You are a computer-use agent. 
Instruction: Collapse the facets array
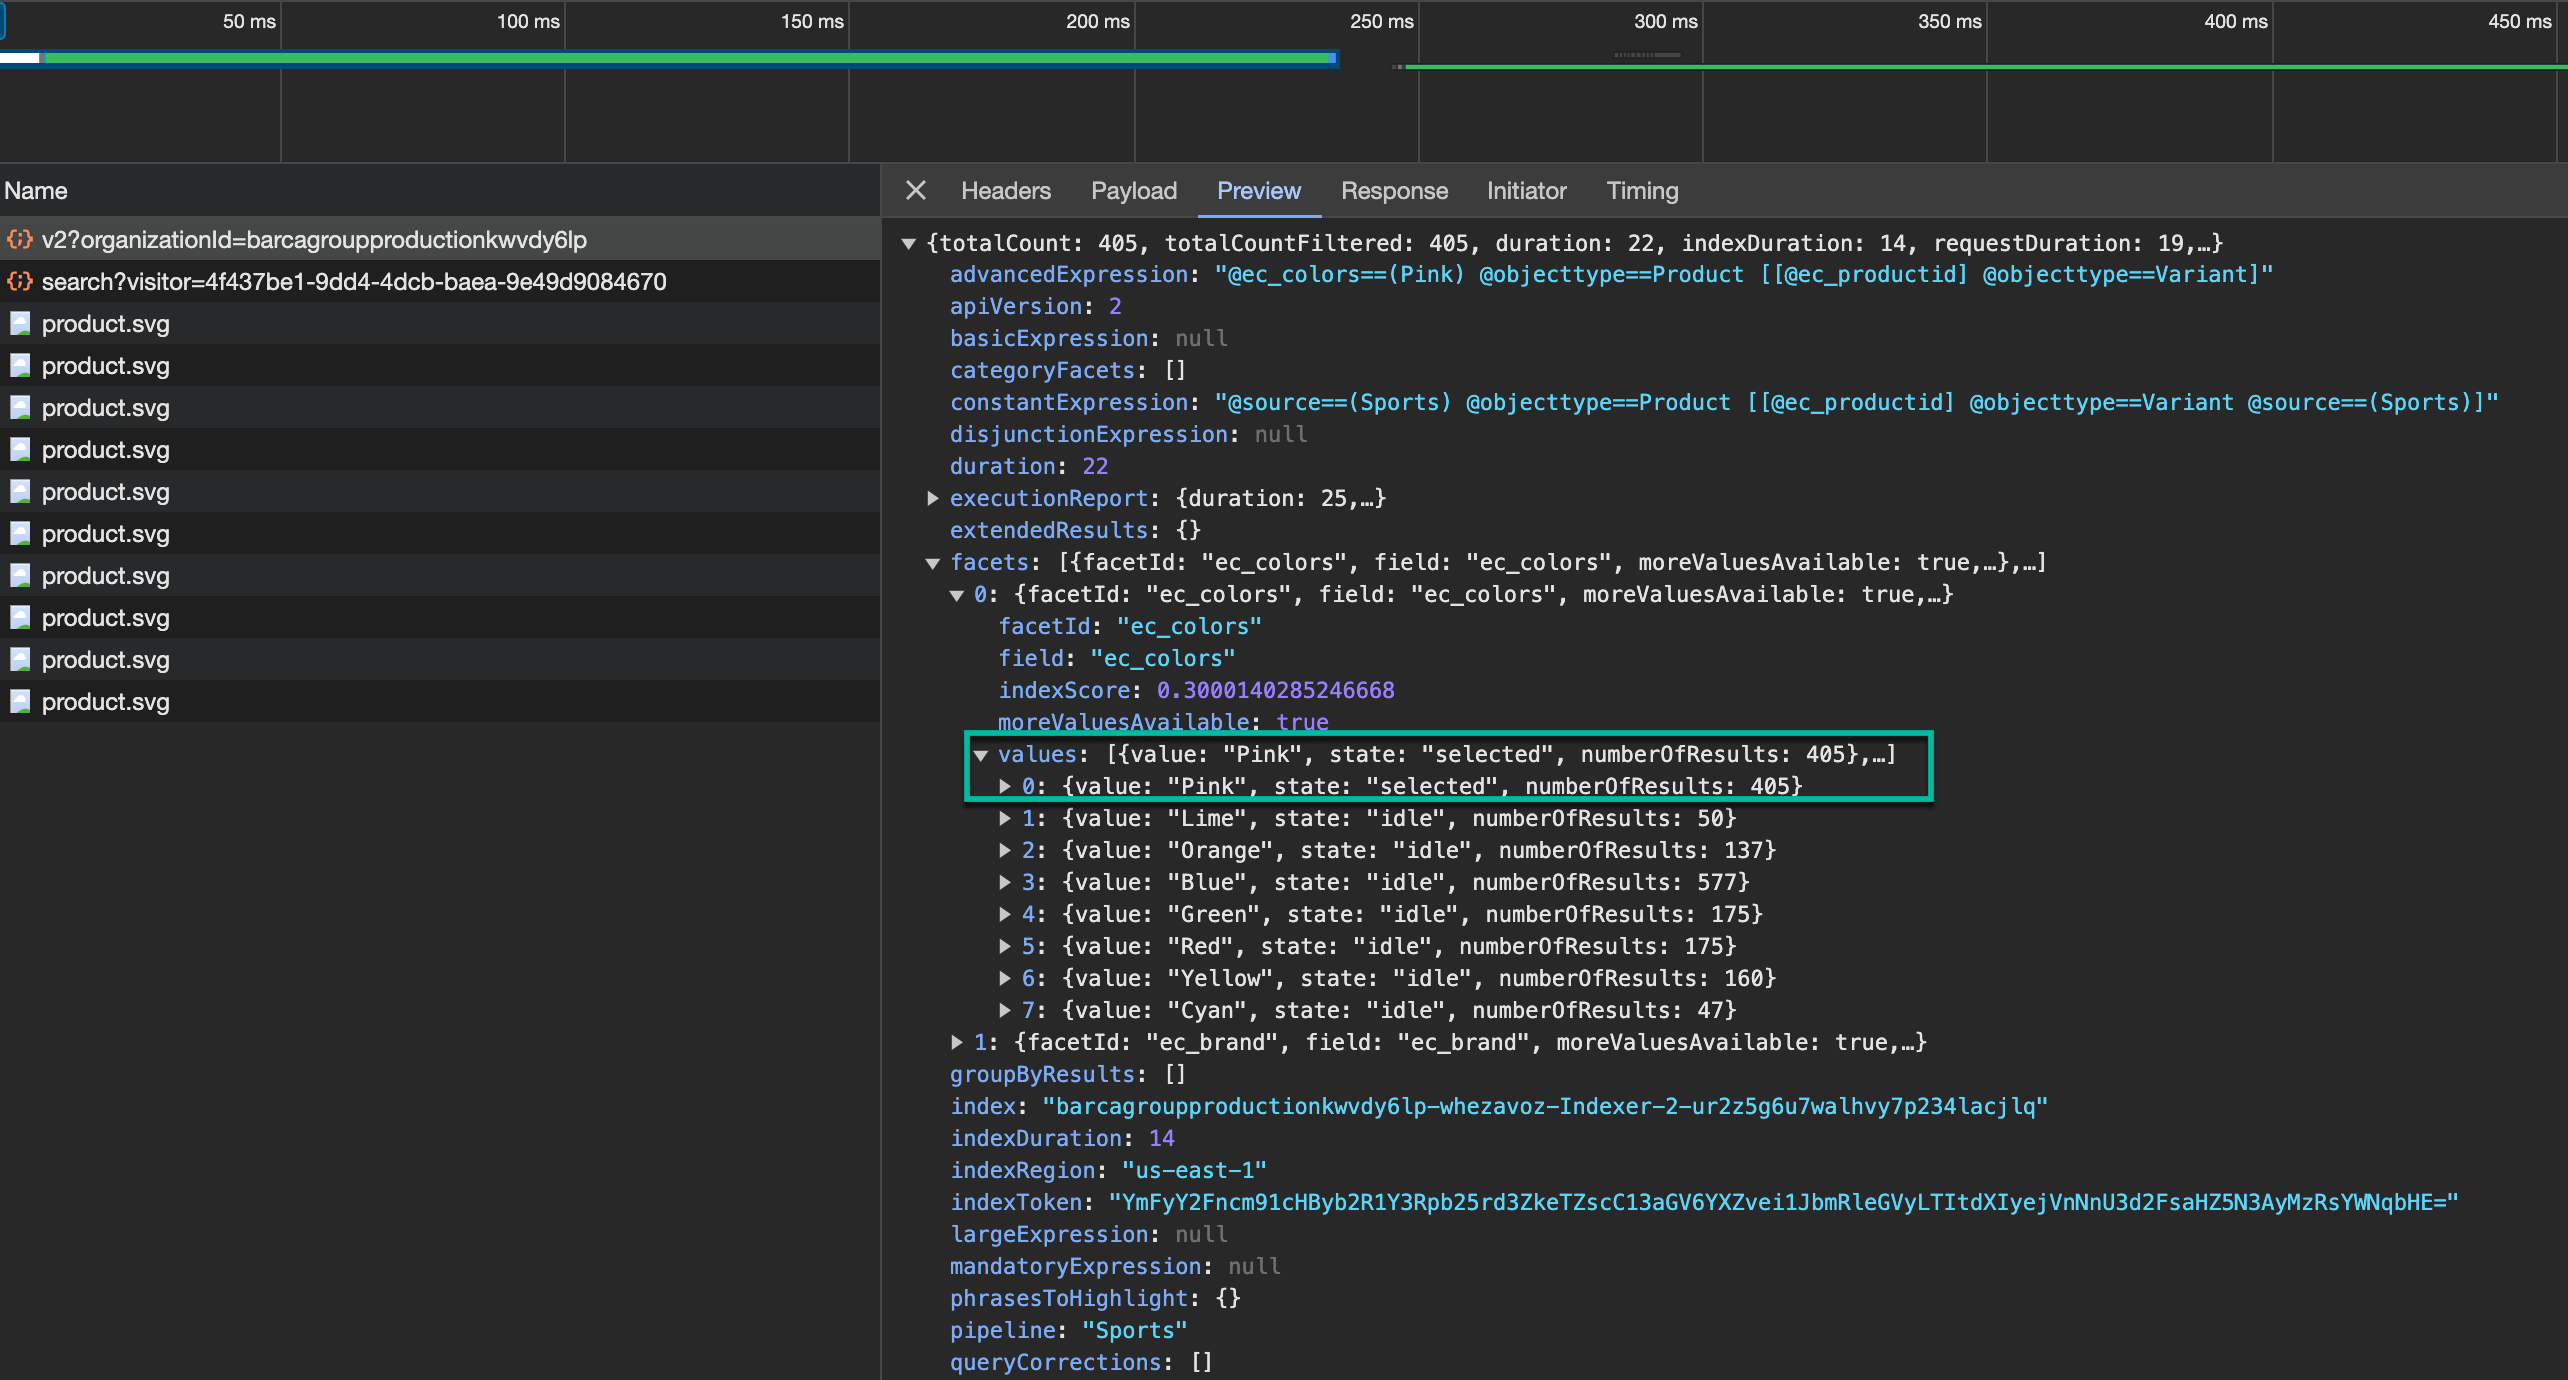point(932,563)
